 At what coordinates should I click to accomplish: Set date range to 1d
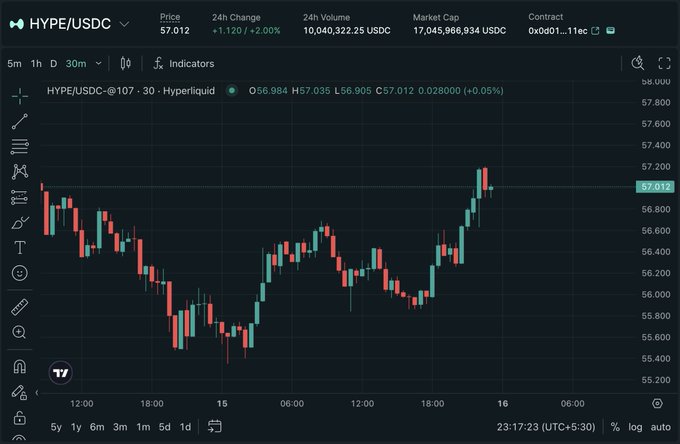[186, 427]
